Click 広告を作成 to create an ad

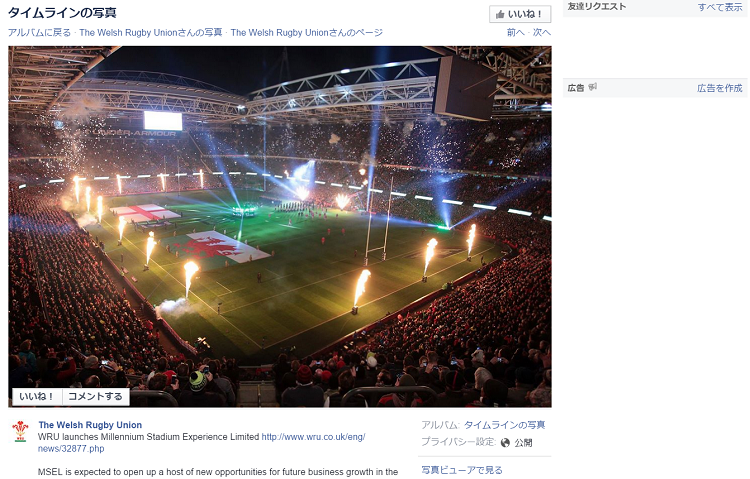720,88
